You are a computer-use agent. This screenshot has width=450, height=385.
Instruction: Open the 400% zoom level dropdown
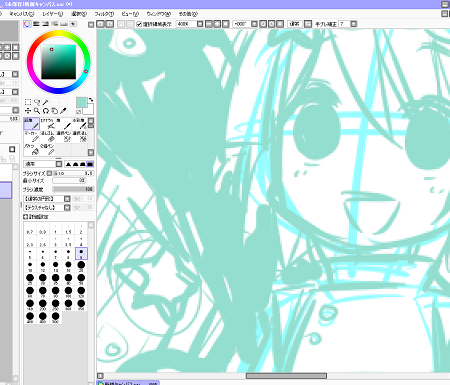click(200, 24)
